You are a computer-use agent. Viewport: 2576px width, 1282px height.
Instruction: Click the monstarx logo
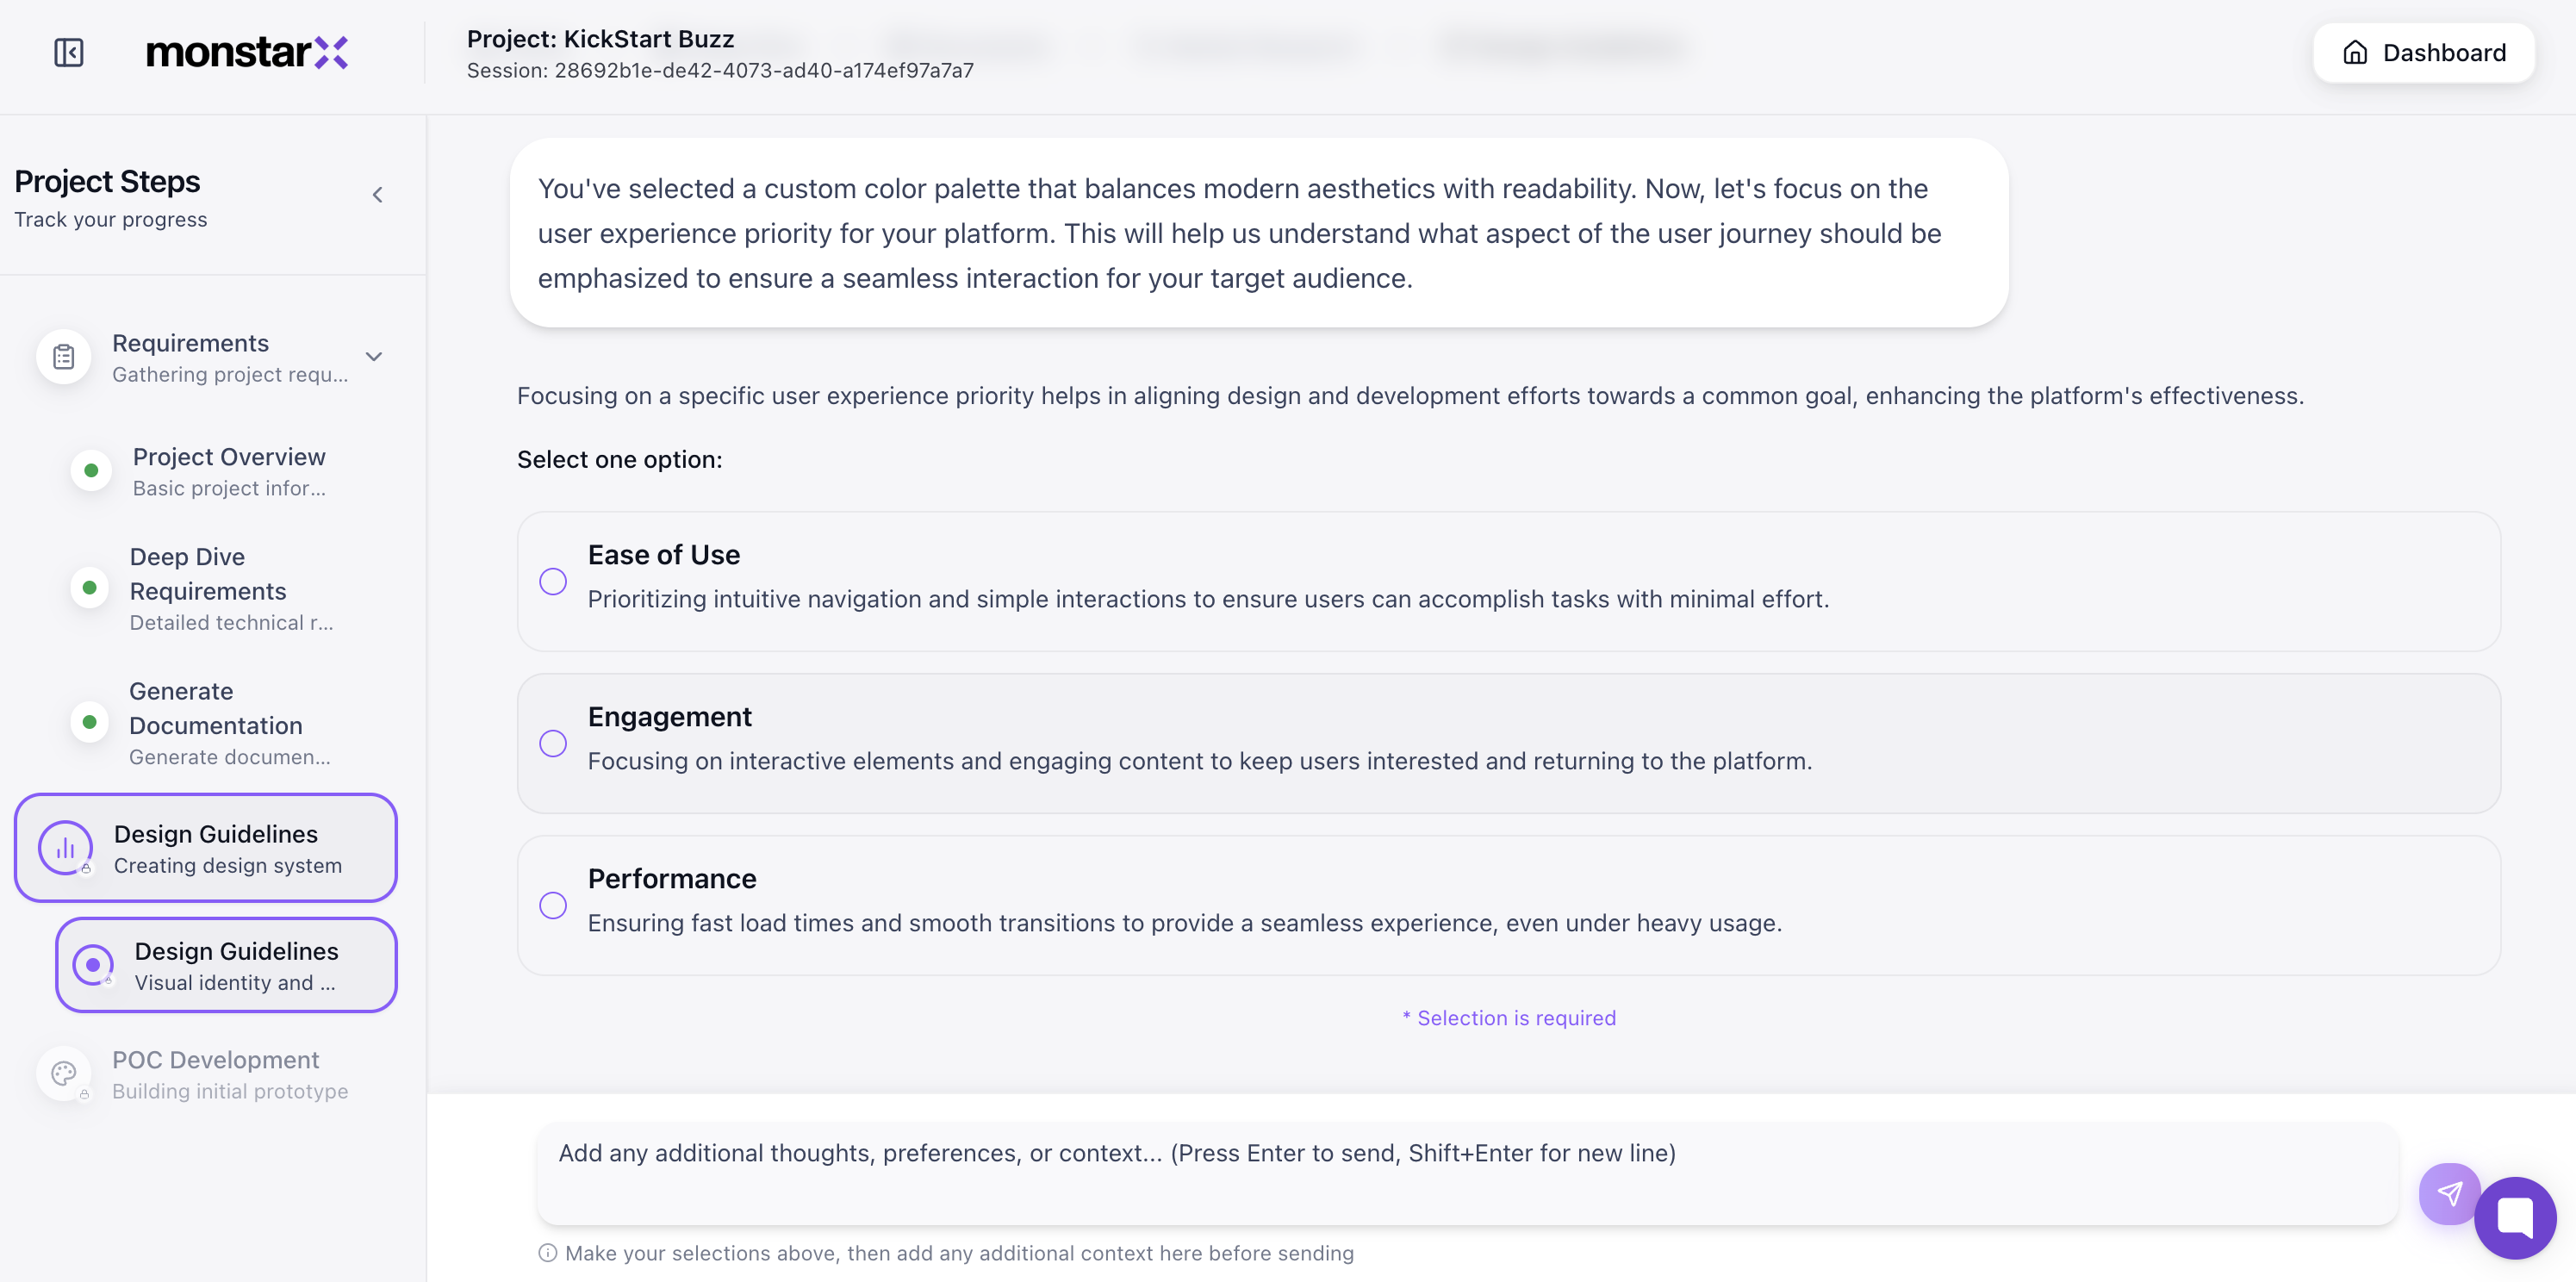(x=246, y=52)
